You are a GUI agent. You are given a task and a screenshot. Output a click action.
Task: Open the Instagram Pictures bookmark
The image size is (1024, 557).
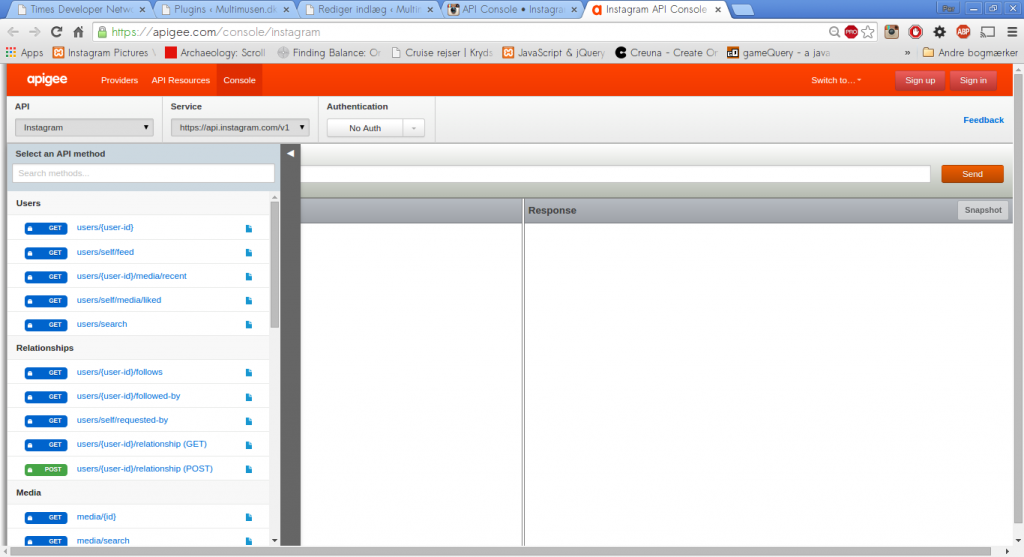(x=104, y=53)
